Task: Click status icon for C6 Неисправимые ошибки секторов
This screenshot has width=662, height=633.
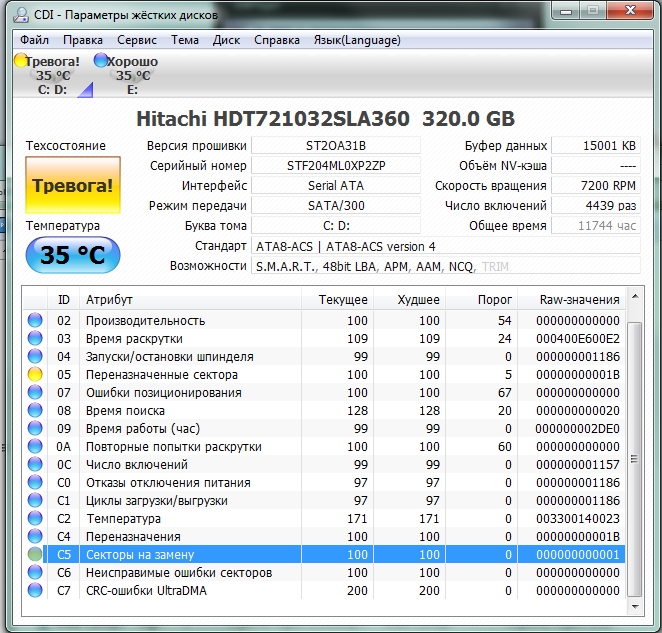Action: pyautogui.click(x=35, y=573)
